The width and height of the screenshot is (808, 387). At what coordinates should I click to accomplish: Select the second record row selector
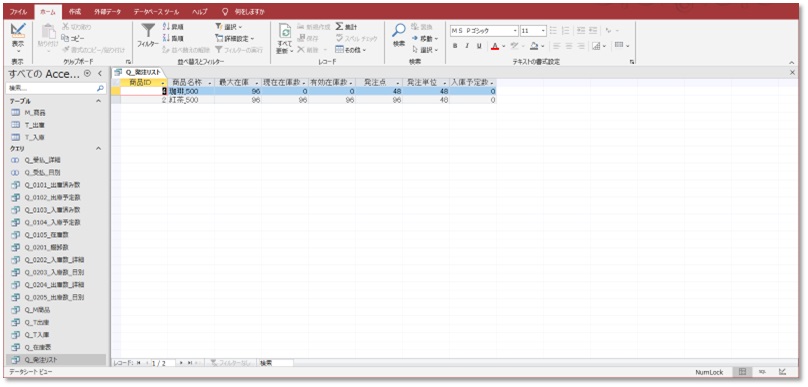click(116, 100)
